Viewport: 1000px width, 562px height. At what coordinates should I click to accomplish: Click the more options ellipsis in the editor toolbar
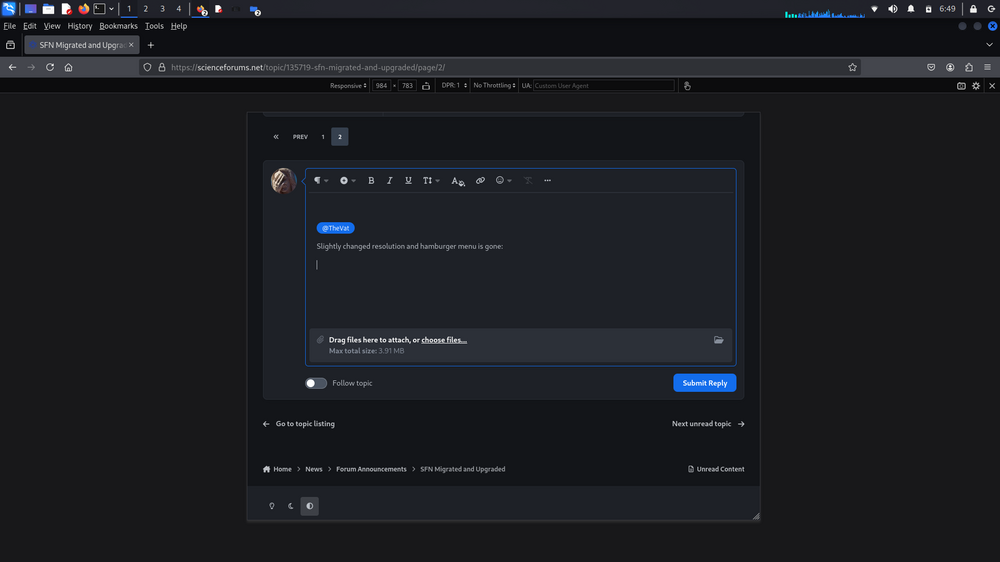point(547,181)
